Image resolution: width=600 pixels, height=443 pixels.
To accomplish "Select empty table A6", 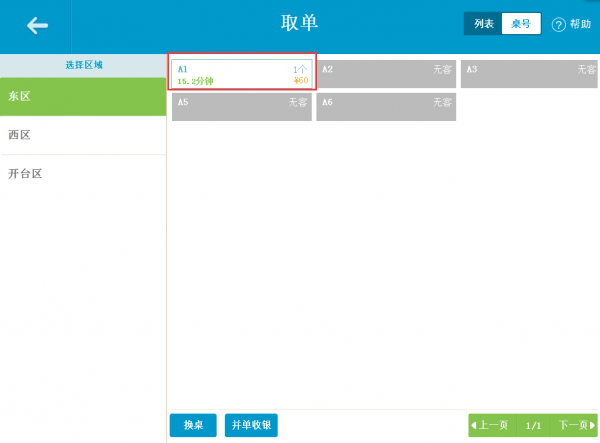I will coord(386,107).
